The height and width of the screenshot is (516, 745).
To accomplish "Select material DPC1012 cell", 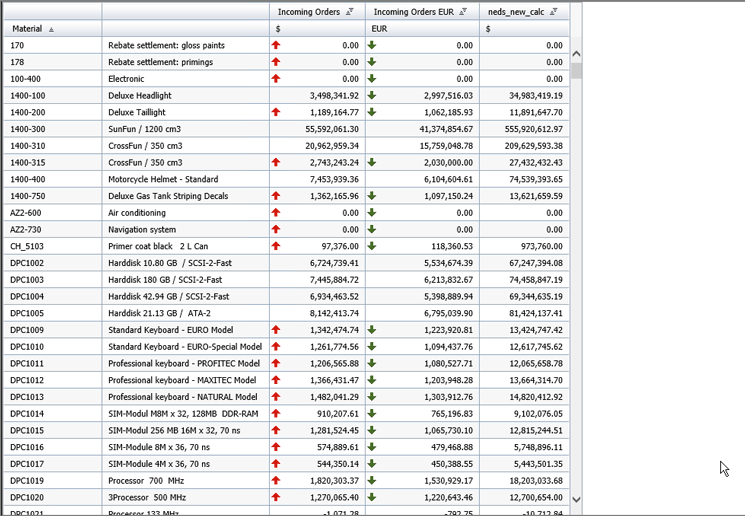I will point(52,380).
